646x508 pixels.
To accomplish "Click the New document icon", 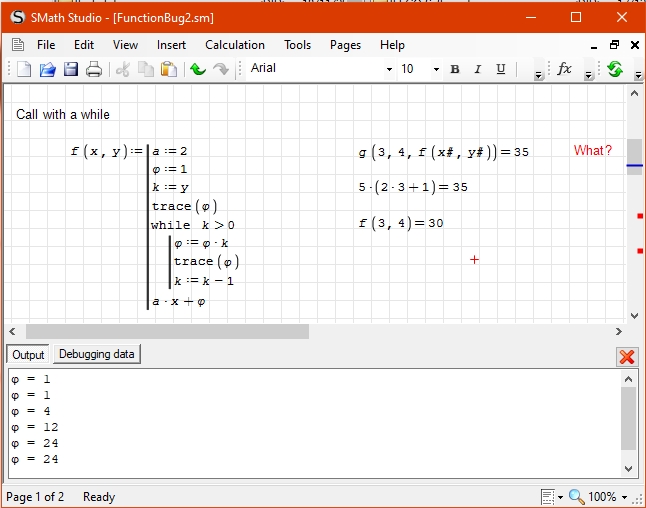I will [24, 69].
